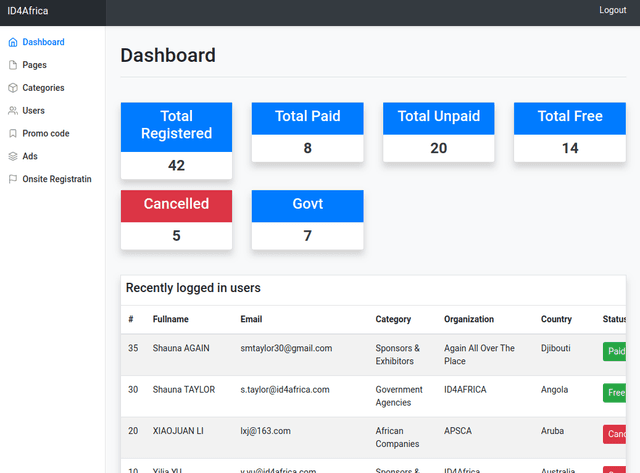Open the Total Unpaid card
The height and width of the screenshot is (473, 640).
click(x=438, y=131)
